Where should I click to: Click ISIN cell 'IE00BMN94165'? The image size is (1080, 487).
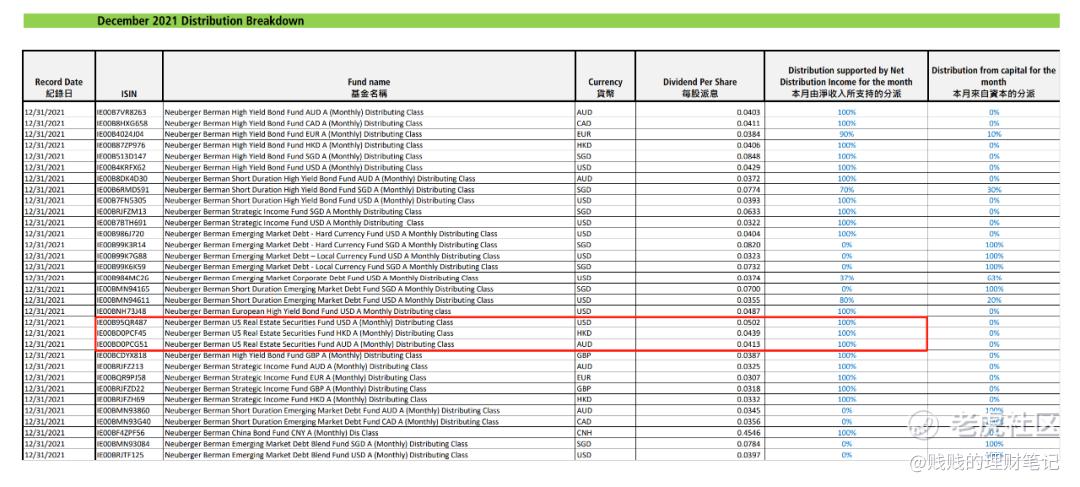click(123, 289)
